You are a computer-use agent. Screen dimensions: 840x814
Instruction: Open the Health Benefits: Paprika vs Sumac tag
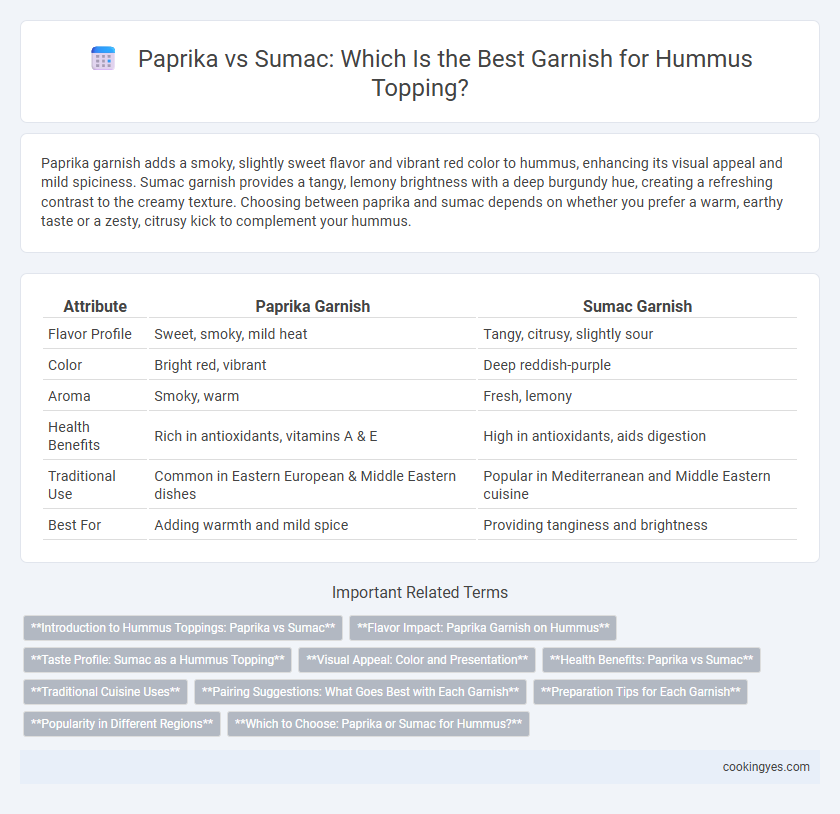pyautogui.click(x=651, y=660)
